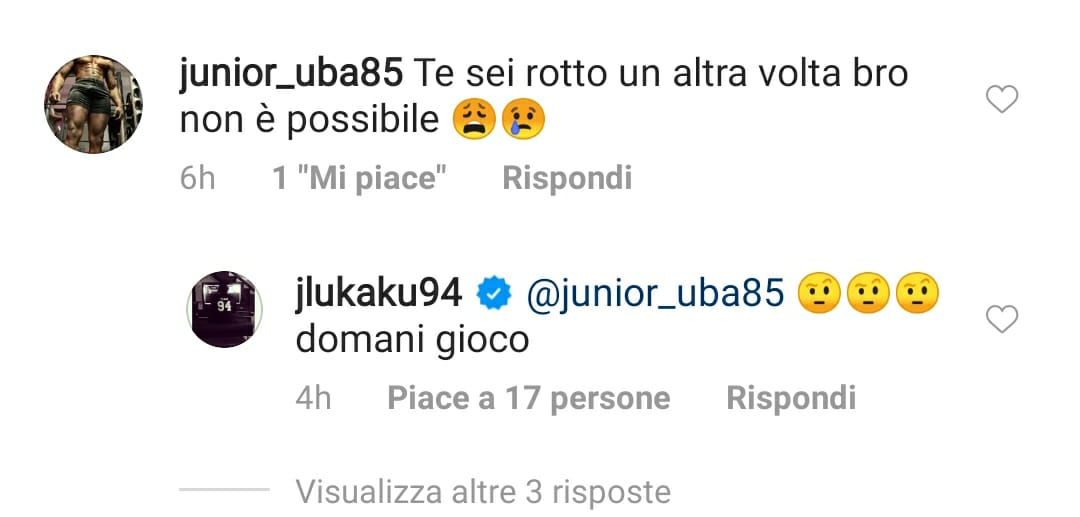Like jlukaku94's reply with the heart icon
The height and width of the screenshot is (517, 1080).
click(1001, 319)
